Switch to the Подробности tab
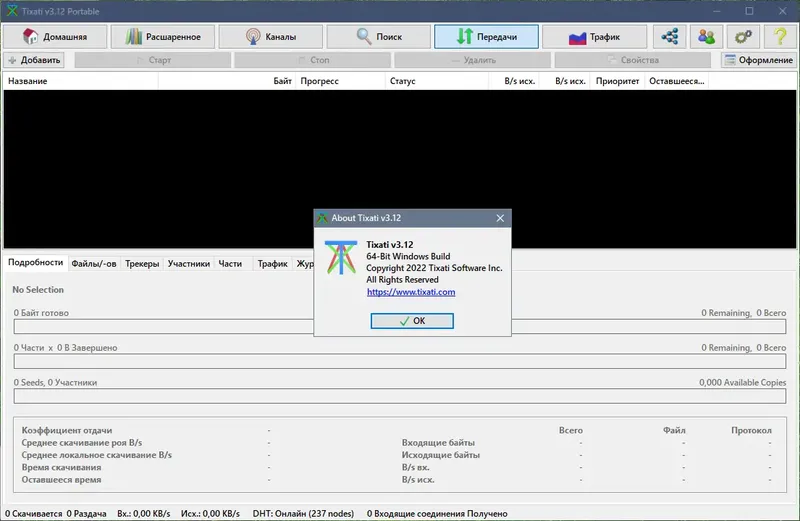This screenshot has width=800, height=521. [x=35, y=262]
